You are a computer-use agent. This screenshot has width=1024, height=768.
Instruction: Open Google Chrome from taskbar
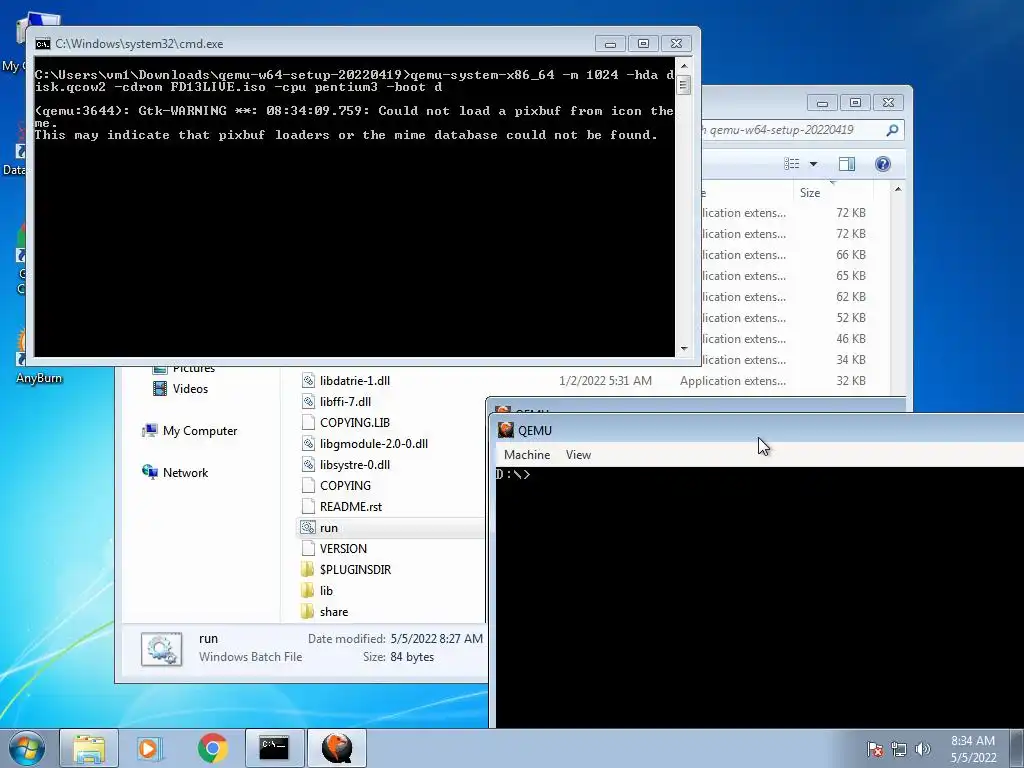point(212,748)
